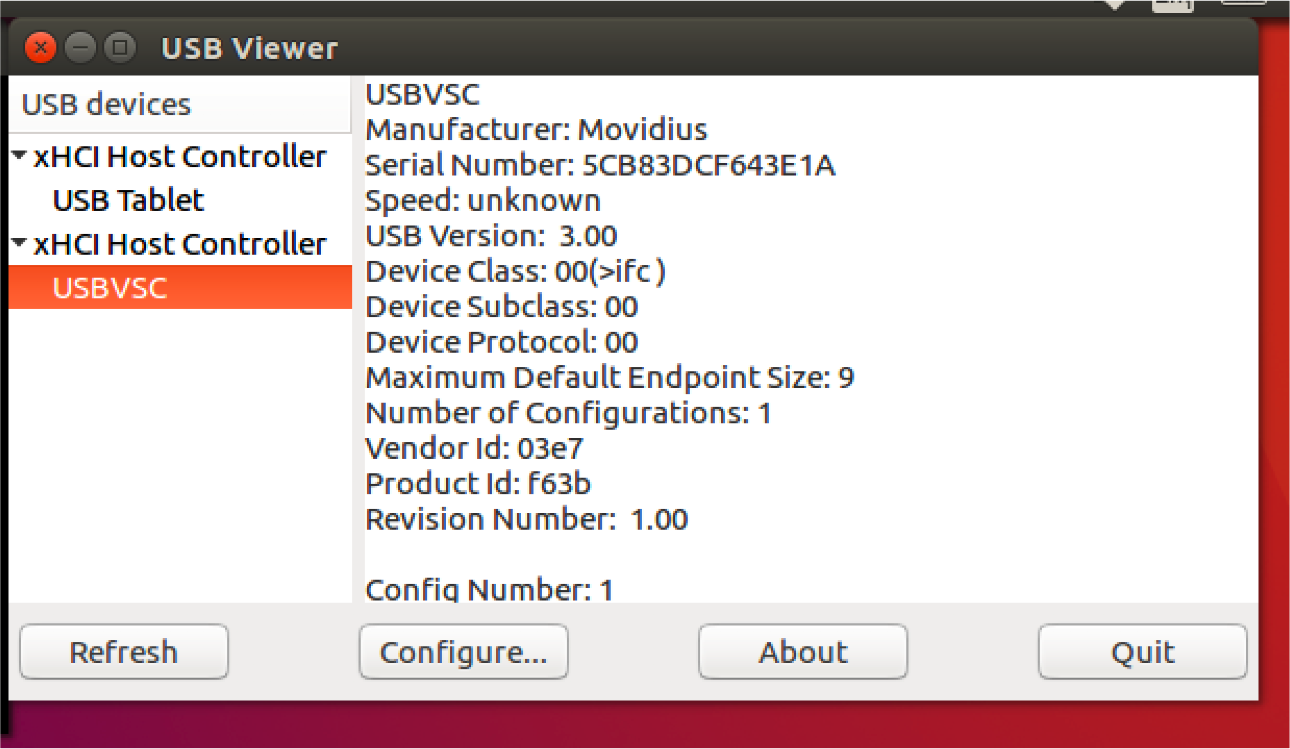Collapse the first xHCI Host Controller arrow

20,157
